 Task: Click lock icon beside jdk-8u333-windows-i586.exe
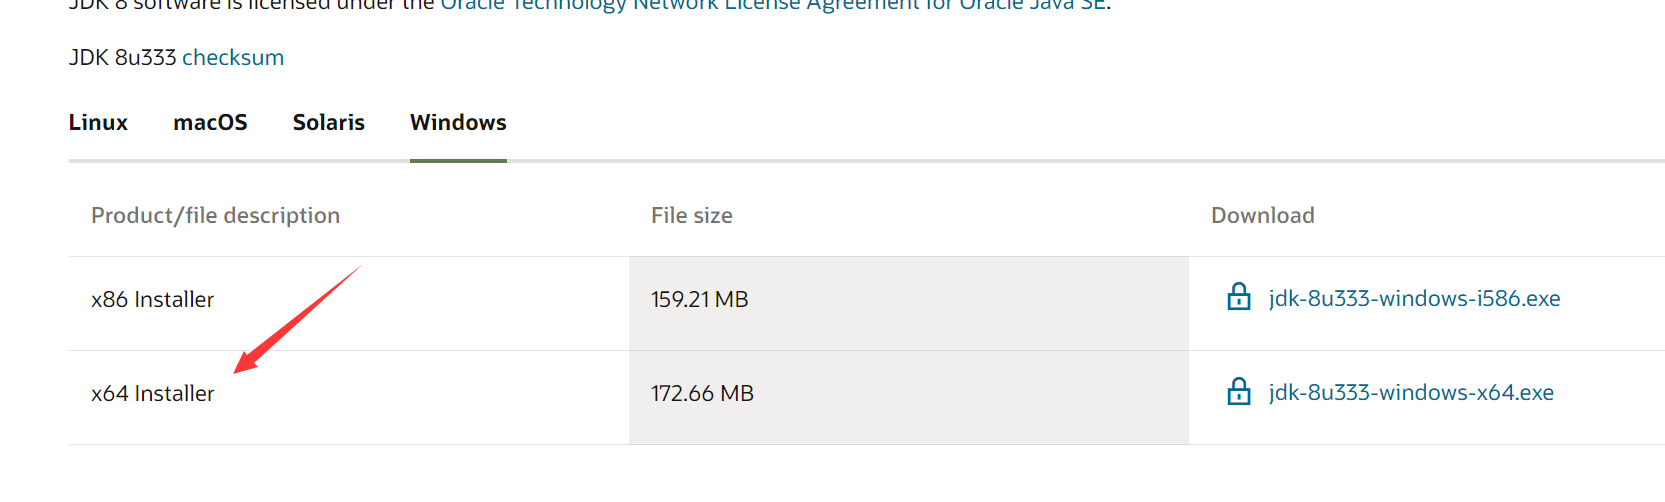click(x=1239, y=297)
